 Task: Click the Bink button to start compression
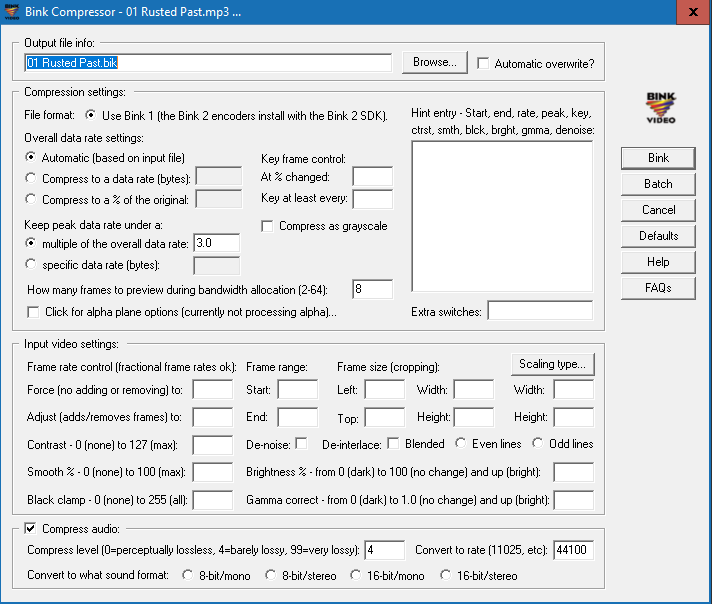click(658, 158)
